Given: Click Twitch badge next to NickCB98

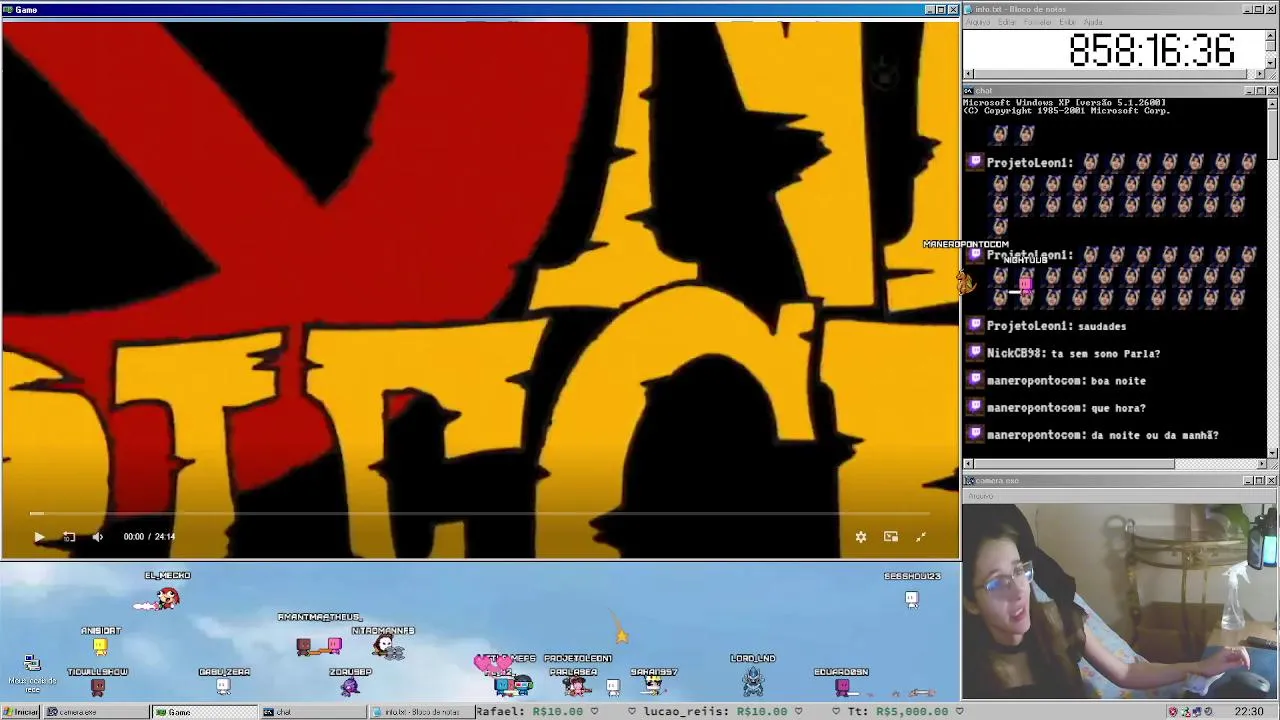Looking at the screenshot, I should pos(975,353).
